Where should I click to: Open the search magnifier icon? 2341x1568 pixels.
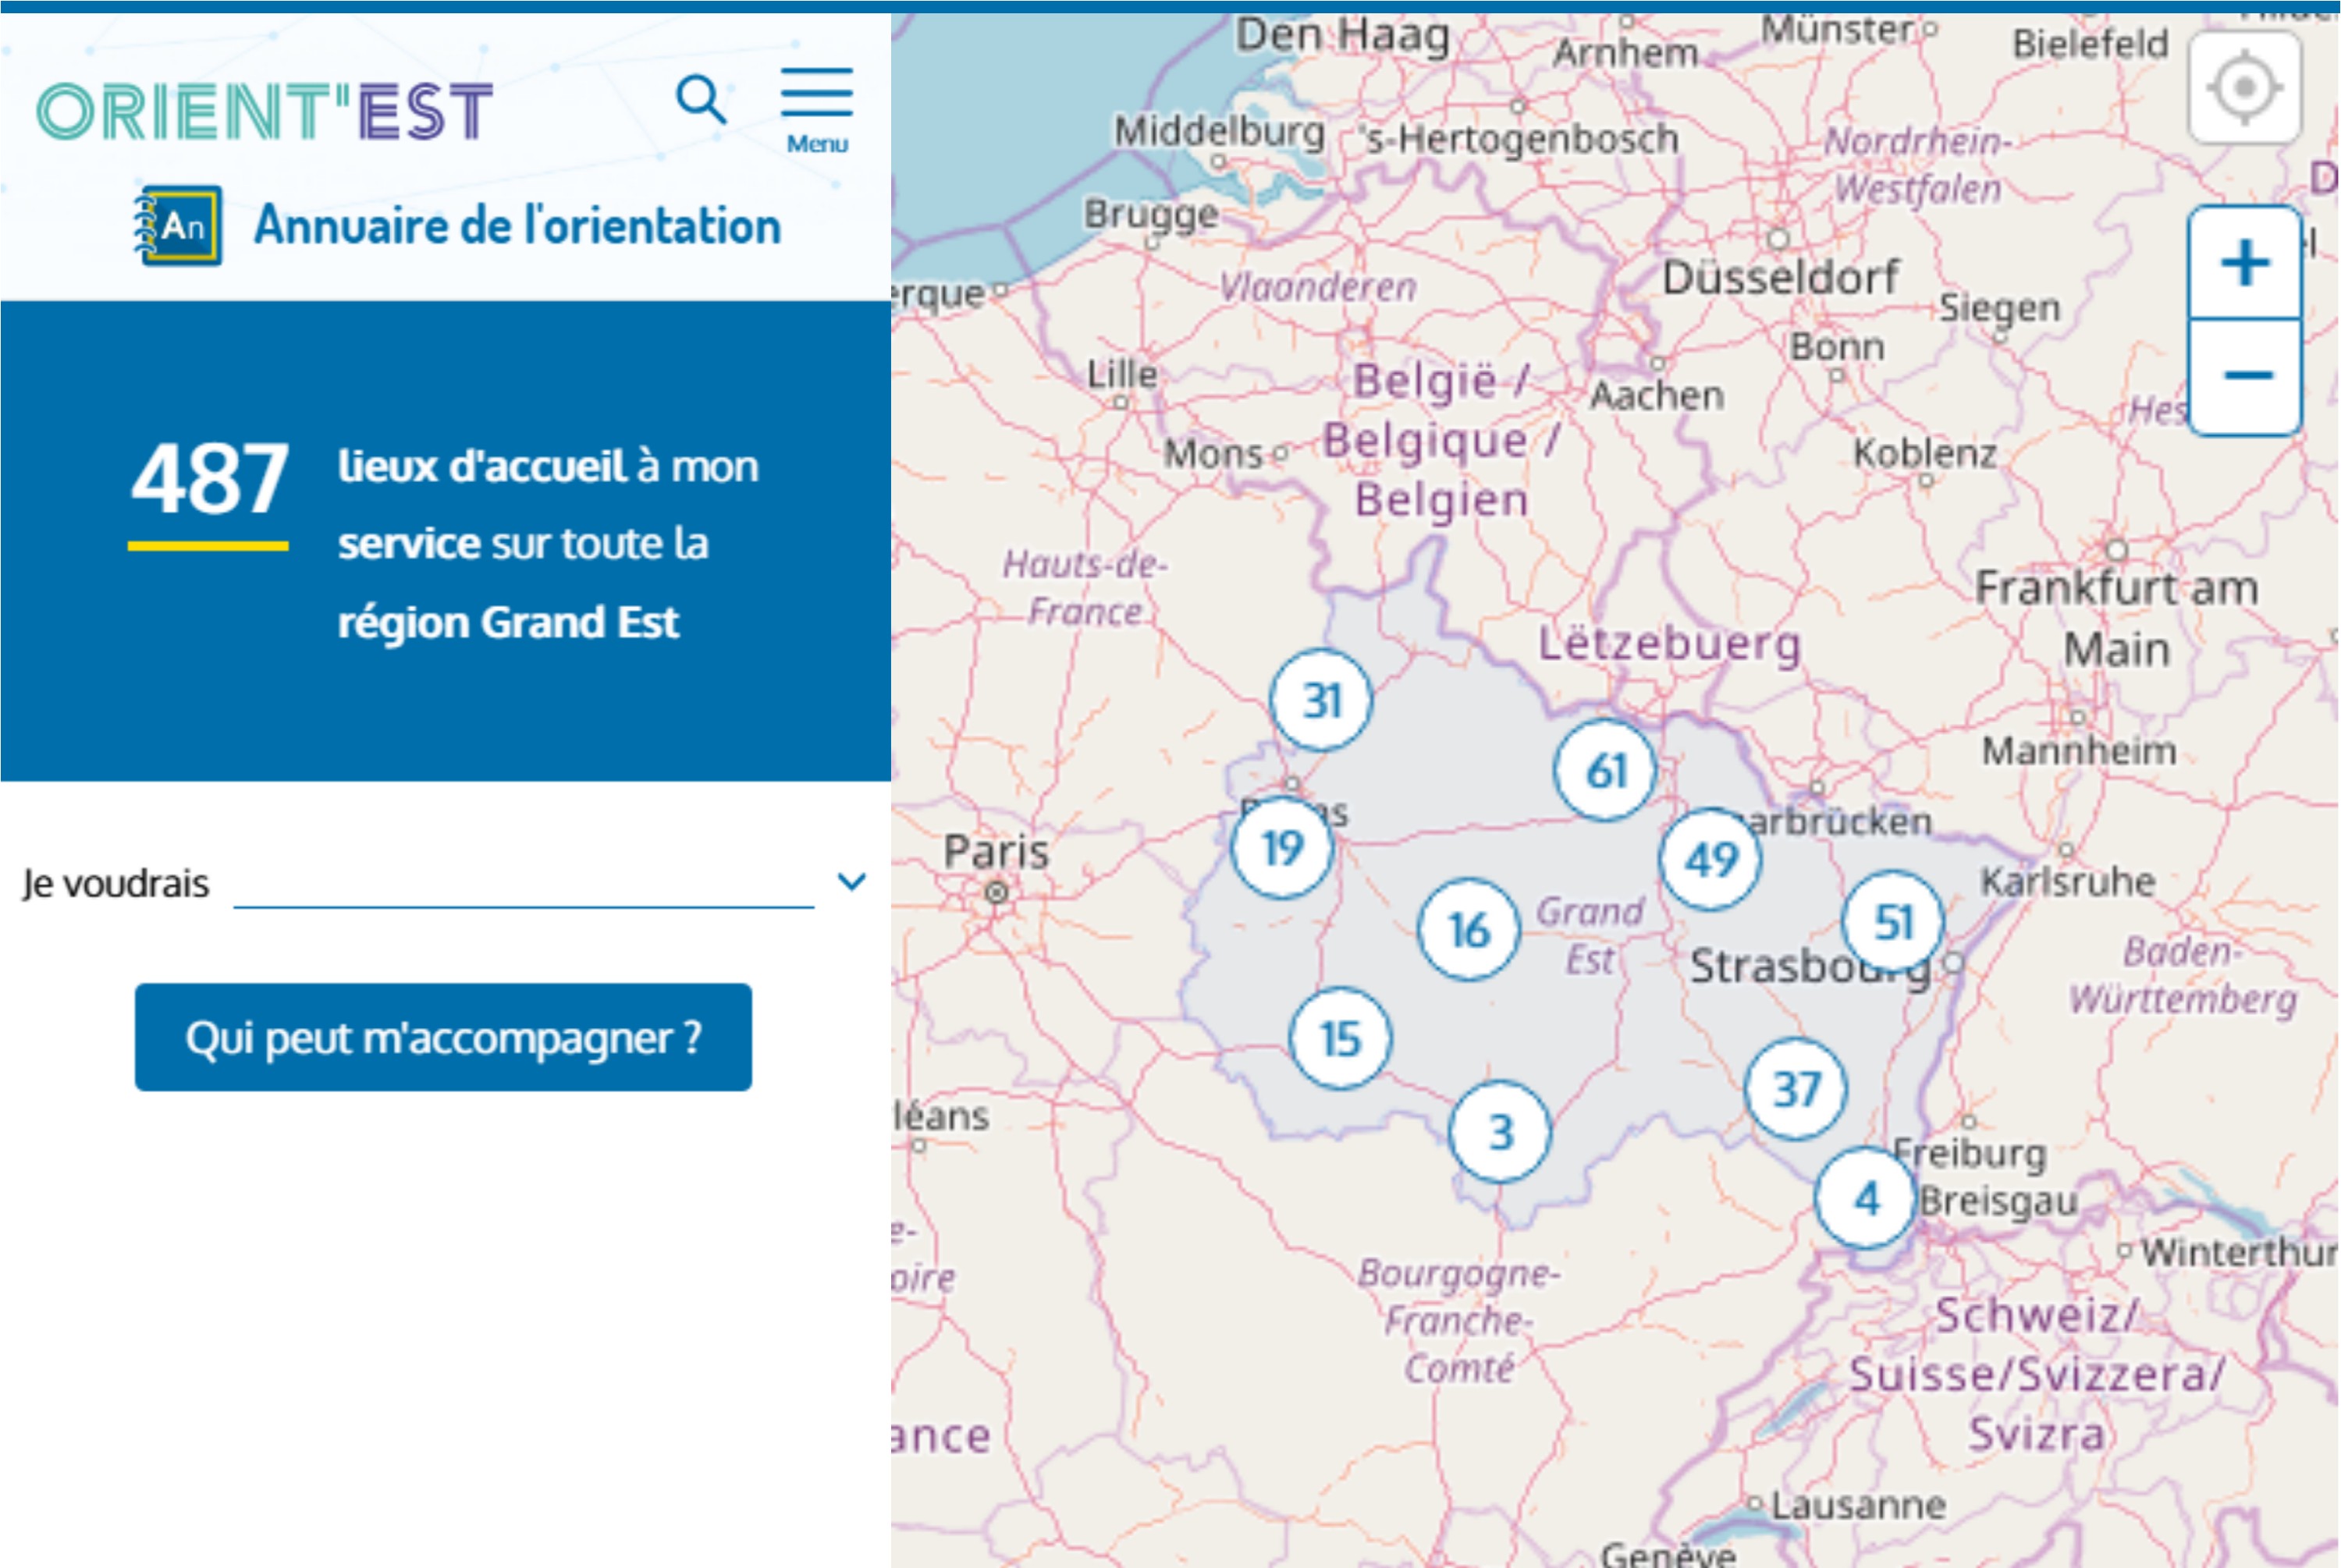(701, 99)
